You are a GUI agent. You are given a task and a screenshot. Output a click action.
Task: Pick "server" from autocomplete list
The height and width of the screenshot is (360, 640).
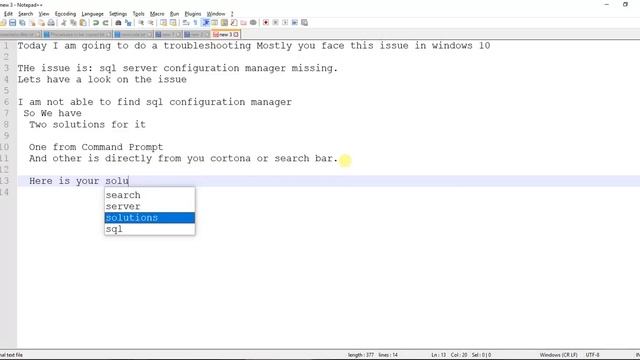click(x=150, y=207)
